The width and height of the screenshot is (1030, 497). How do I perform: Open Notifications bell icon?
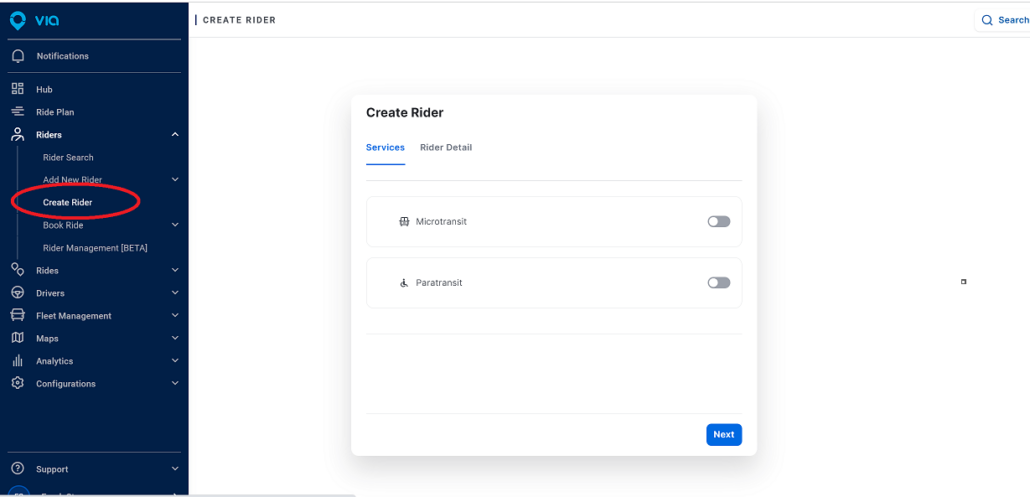18,56
